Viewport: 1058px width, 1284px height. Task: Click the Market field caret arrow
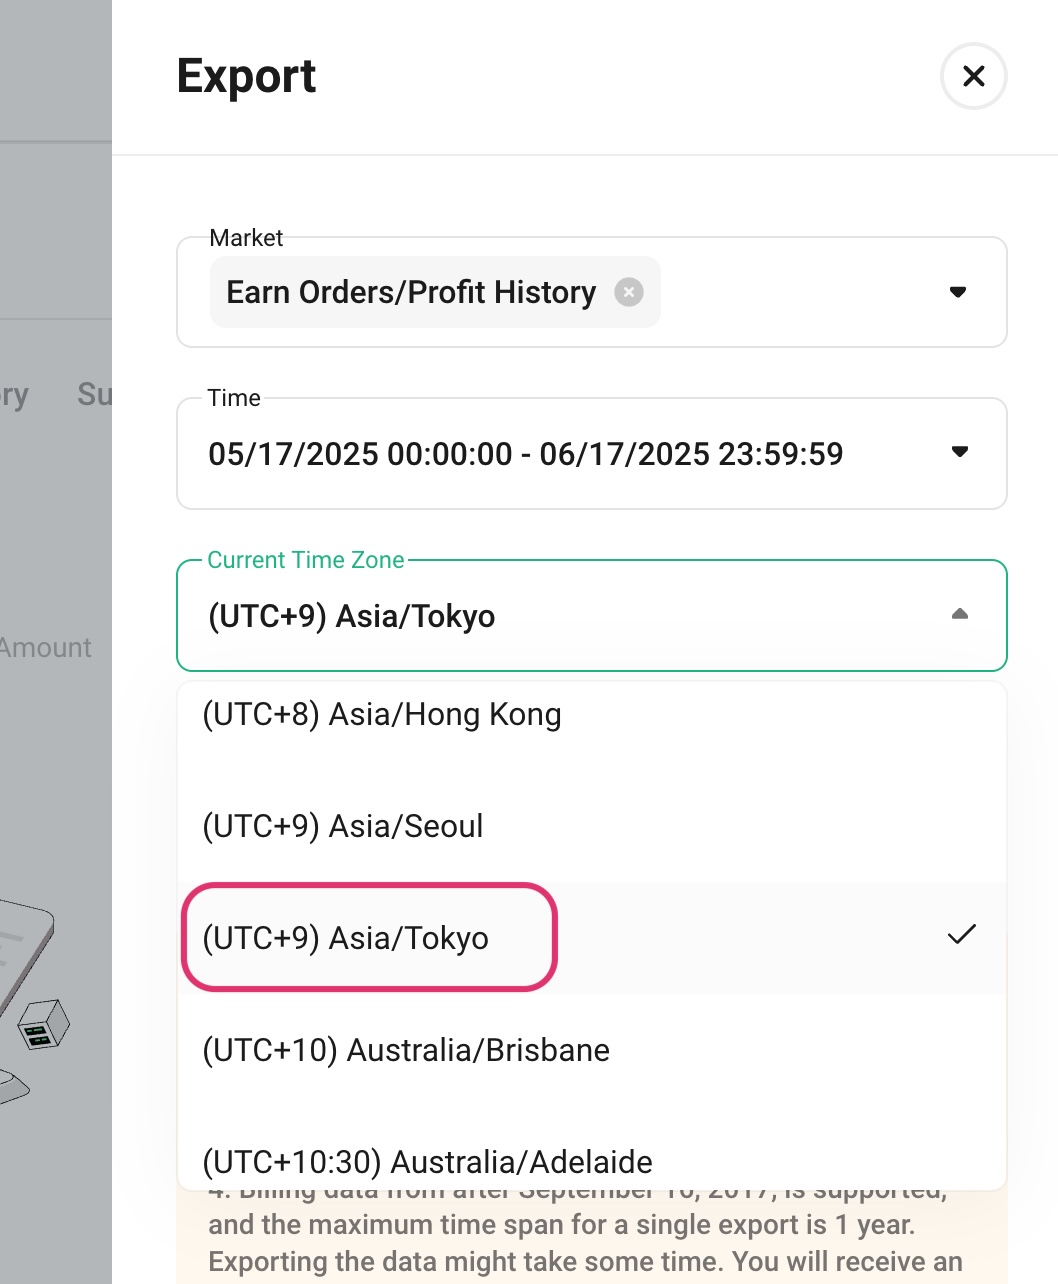(958, 292)
